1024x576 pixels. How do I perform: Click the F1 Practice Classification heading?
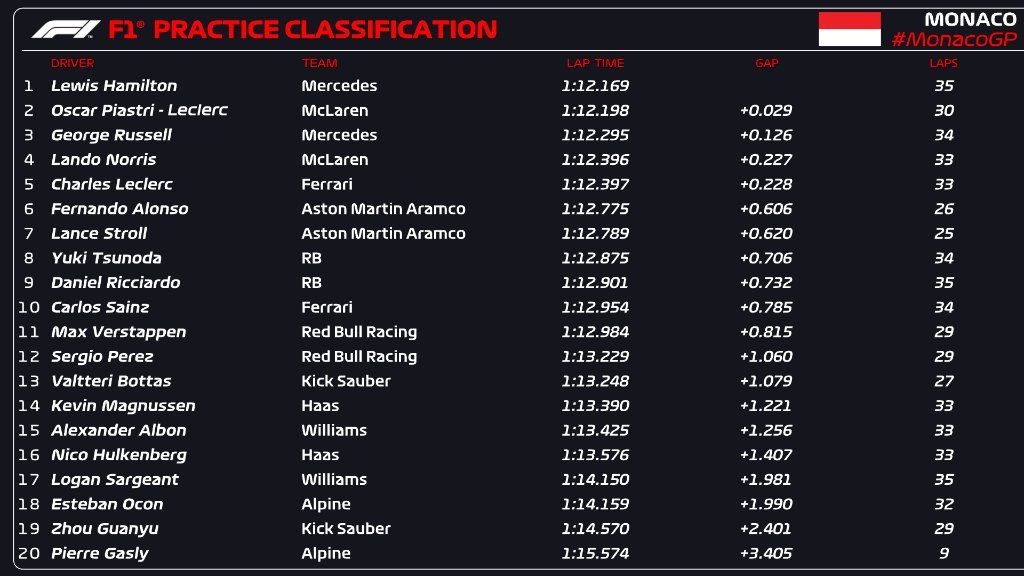pyautogui.click(x=302, y=30)
